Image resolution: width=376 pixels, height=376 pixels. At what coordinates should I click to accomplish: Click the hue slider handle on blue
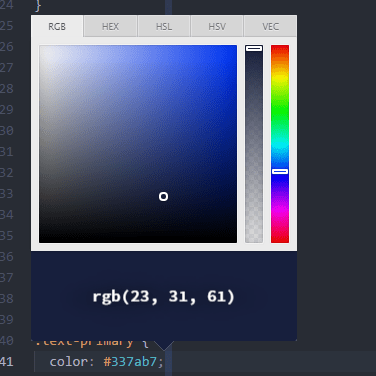pos(280,171)
